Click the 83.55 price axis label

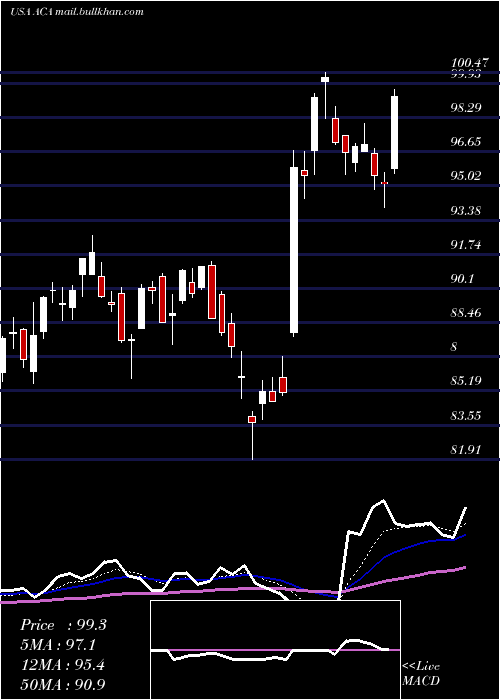pos(466,416)
